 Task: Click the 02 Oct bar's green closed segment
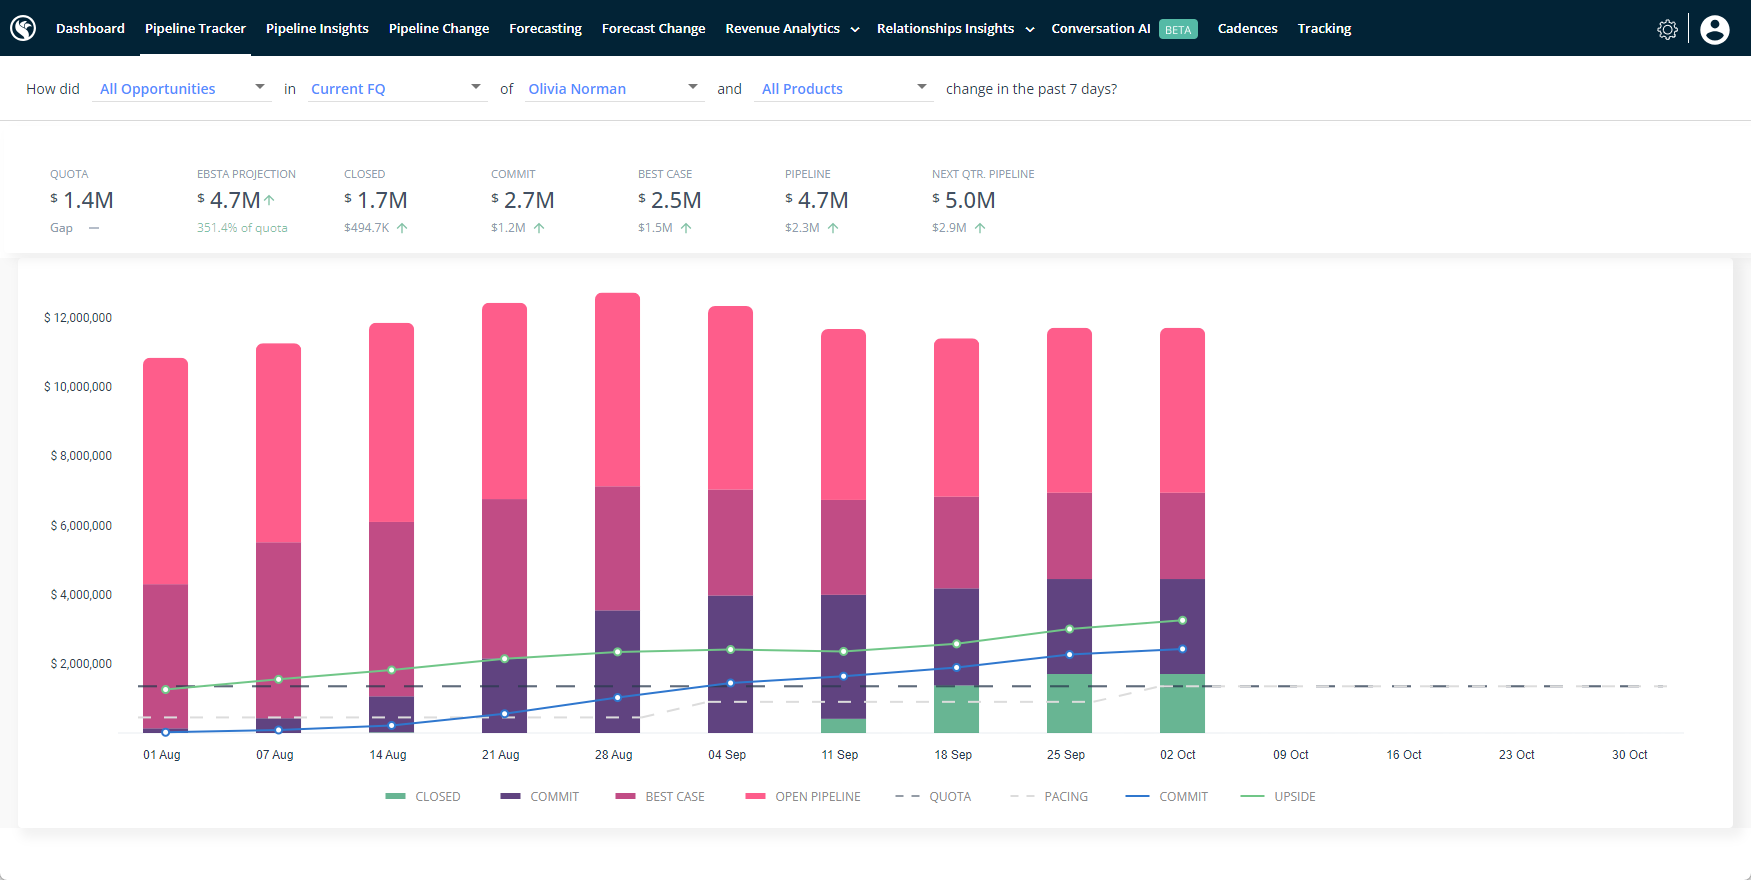[1182, 704]
